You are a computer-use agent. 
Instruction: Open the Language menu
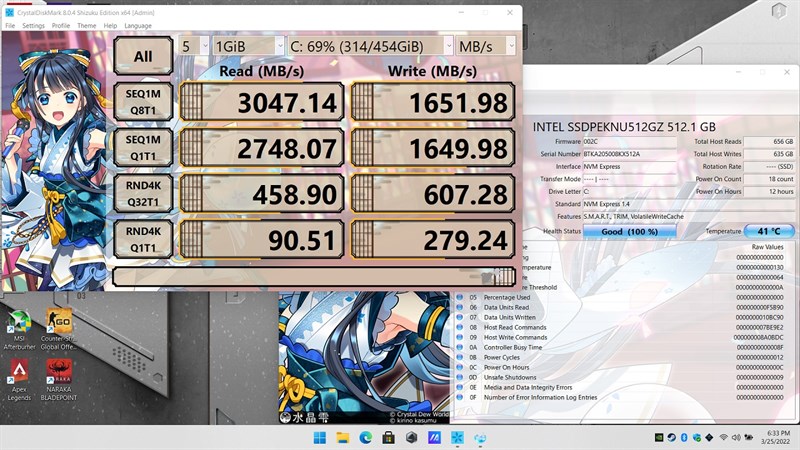138,26
